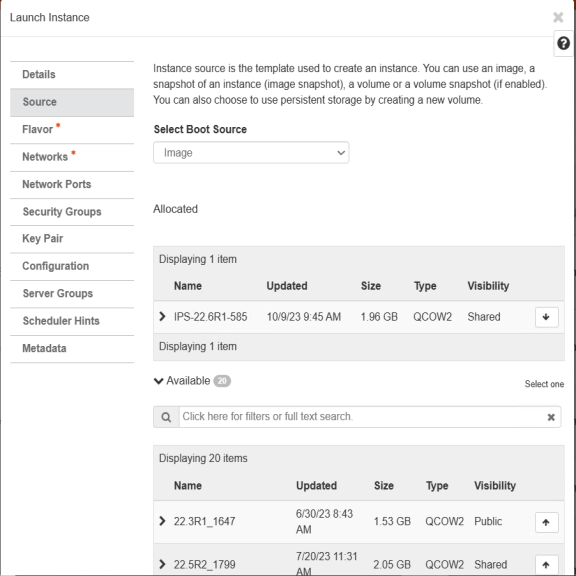Sort available images by Name column
576x576 pixels.
188,486
